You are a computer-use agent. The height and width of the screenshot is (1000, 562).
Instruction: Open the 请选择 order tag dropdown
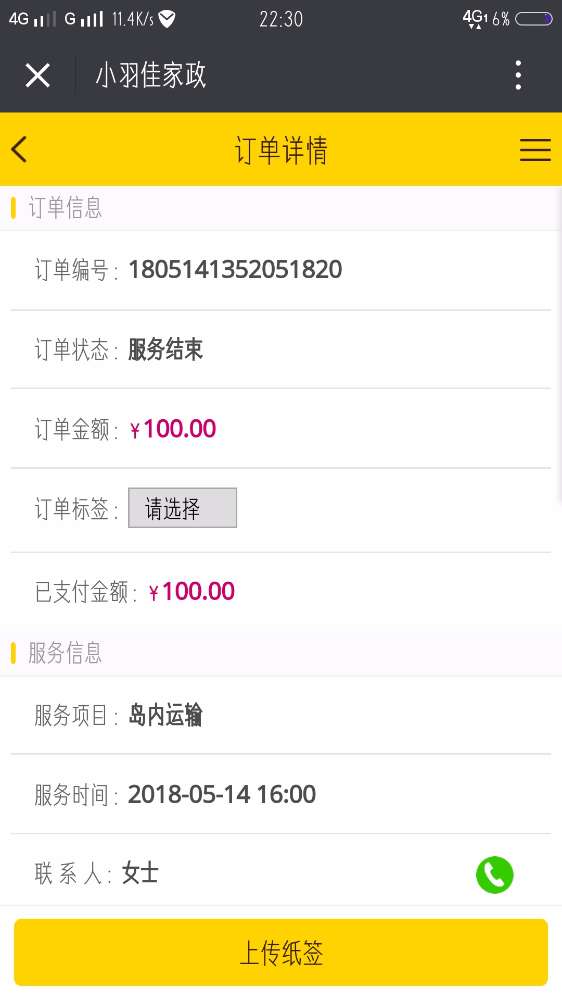click(x=182, y=508)
